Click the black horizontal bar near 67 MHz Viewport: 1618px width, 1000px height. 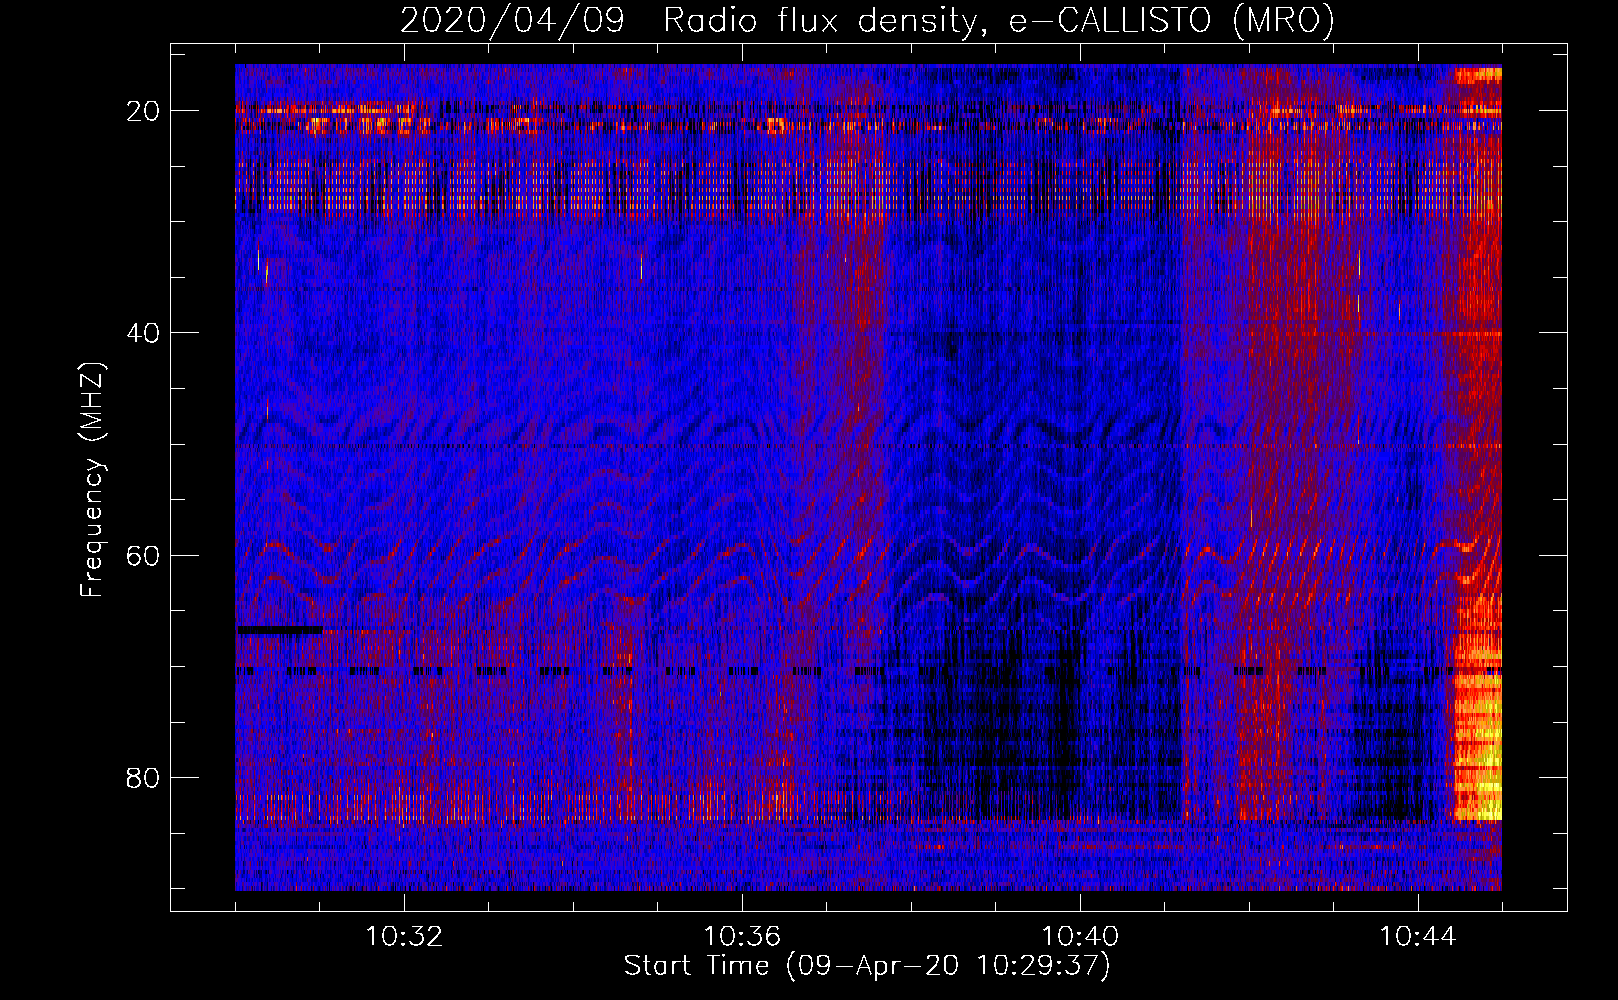pos(280,630)
